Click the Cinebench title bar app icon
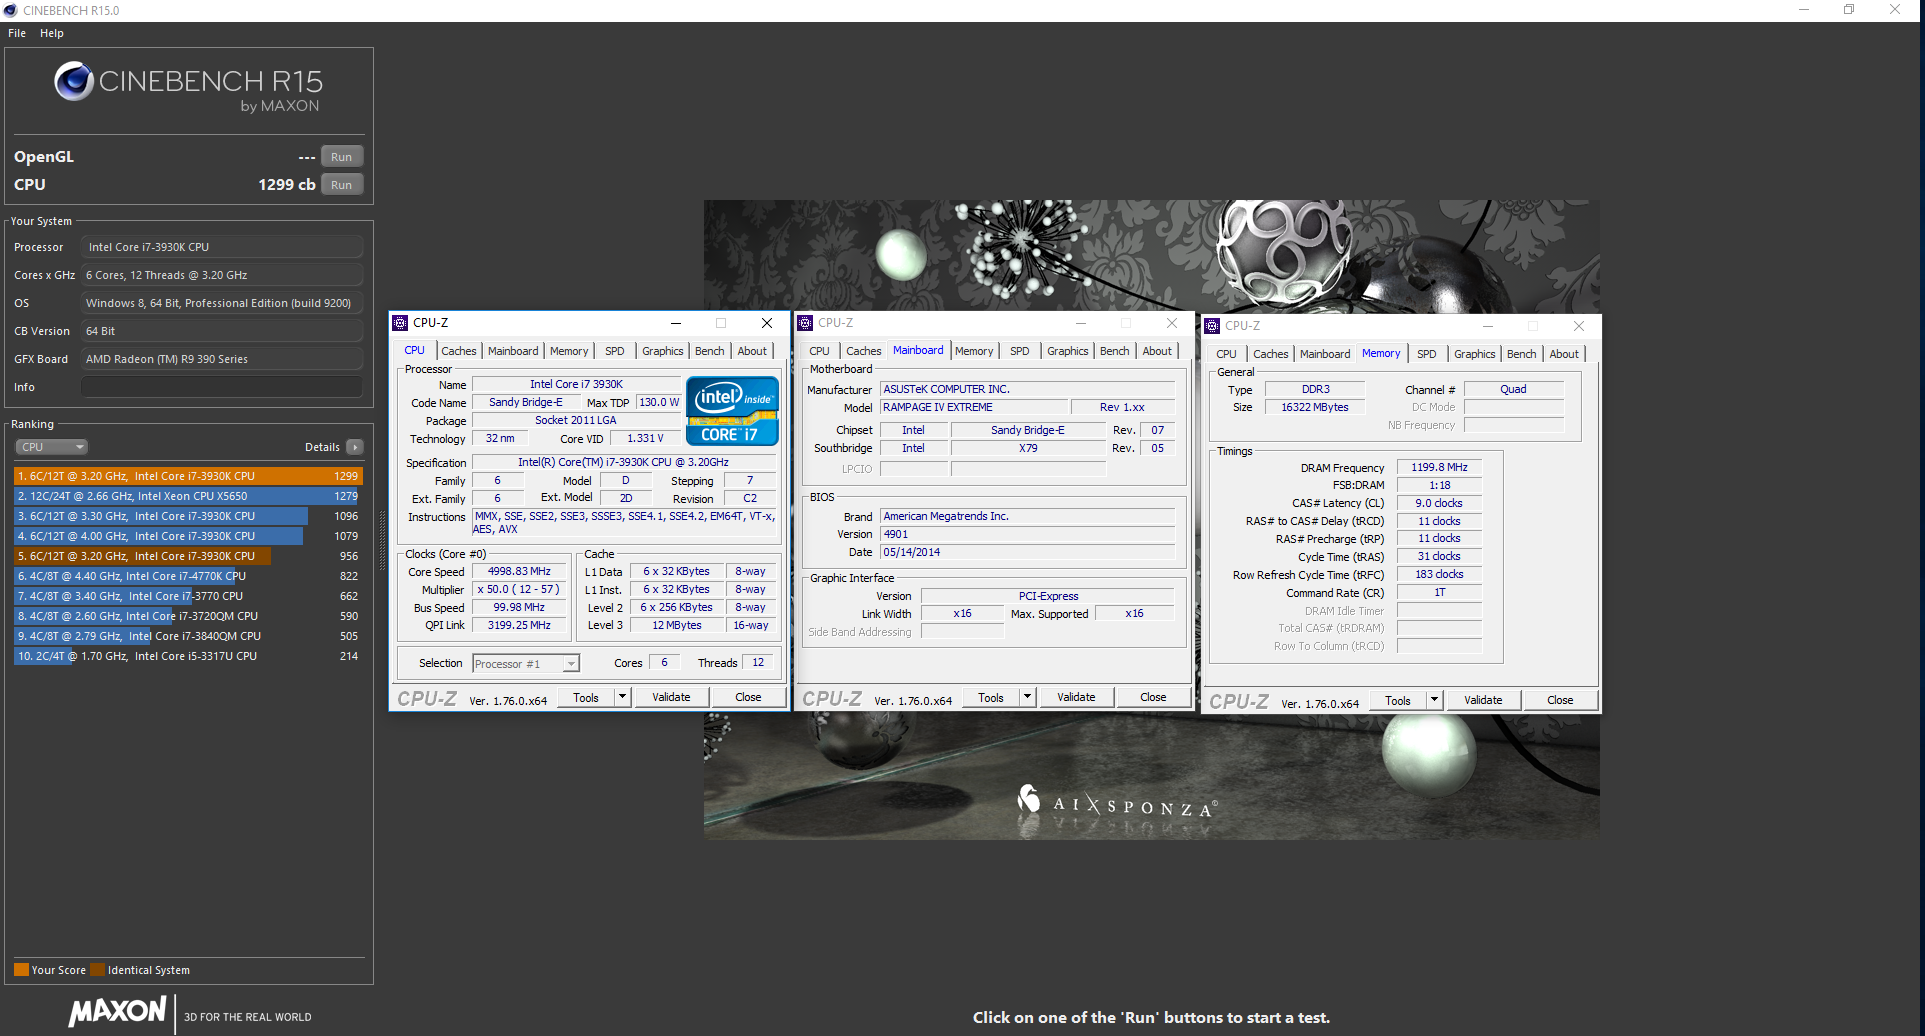The image size is (1925, 1036). (10, 10)
